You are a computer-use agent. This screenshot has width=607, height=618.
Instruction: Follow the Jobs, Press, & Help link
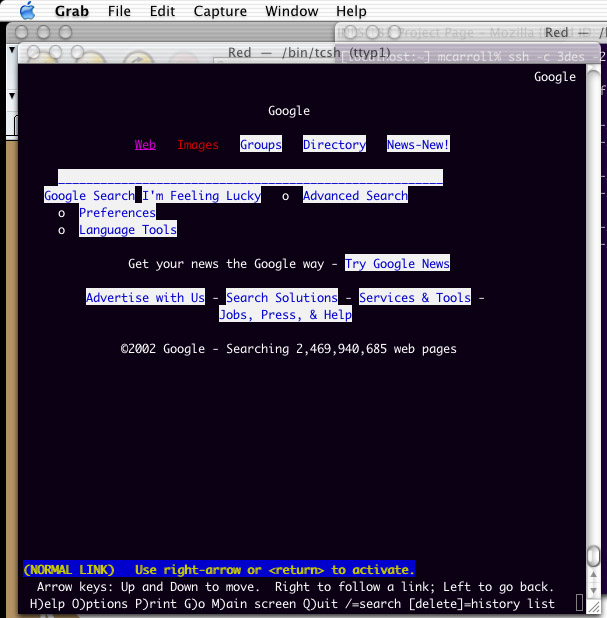click(x=285, y=314)
